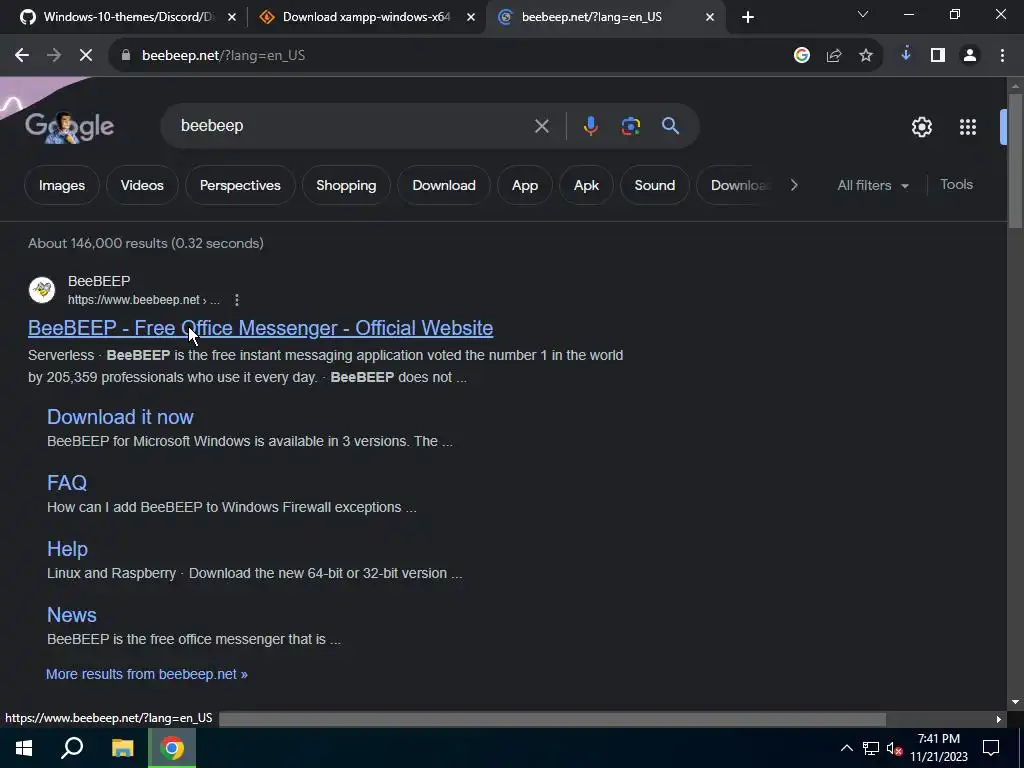Open File Explorer from the taskbar
The width and height of the screenshot is (1024, 768).
[x=122, y=748]
